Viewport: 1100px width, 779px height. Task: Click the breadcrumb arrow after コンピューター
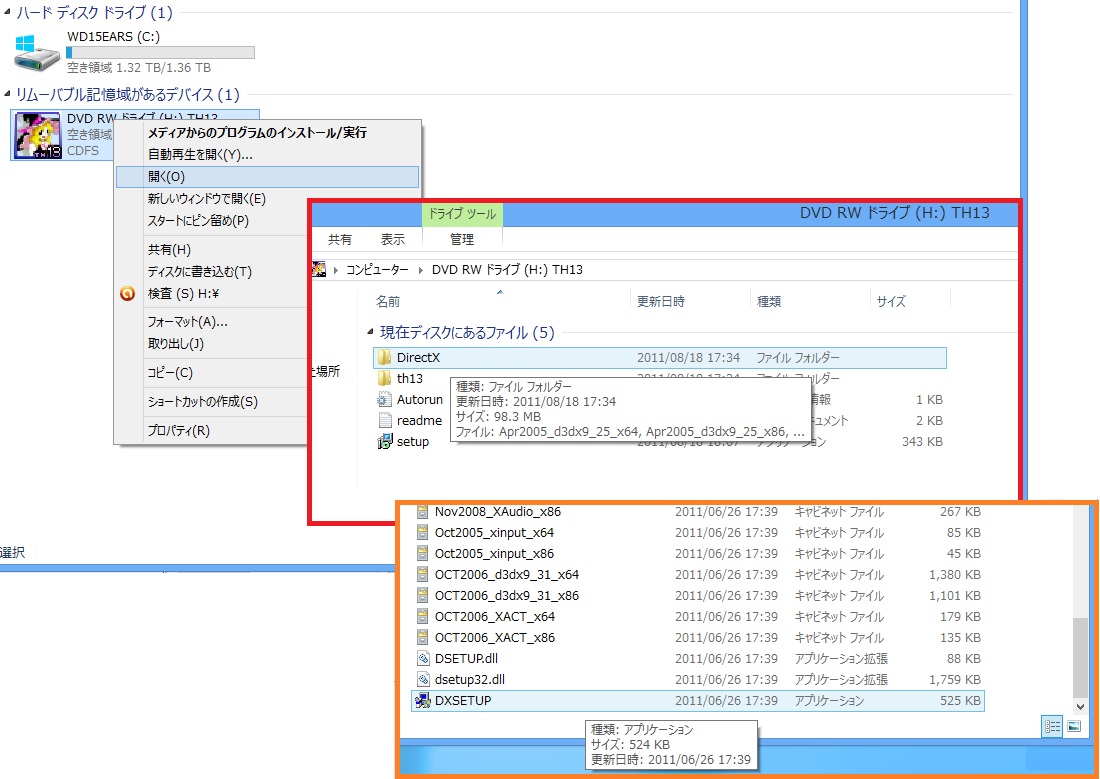pyautogui.click(x=420, y=270)
